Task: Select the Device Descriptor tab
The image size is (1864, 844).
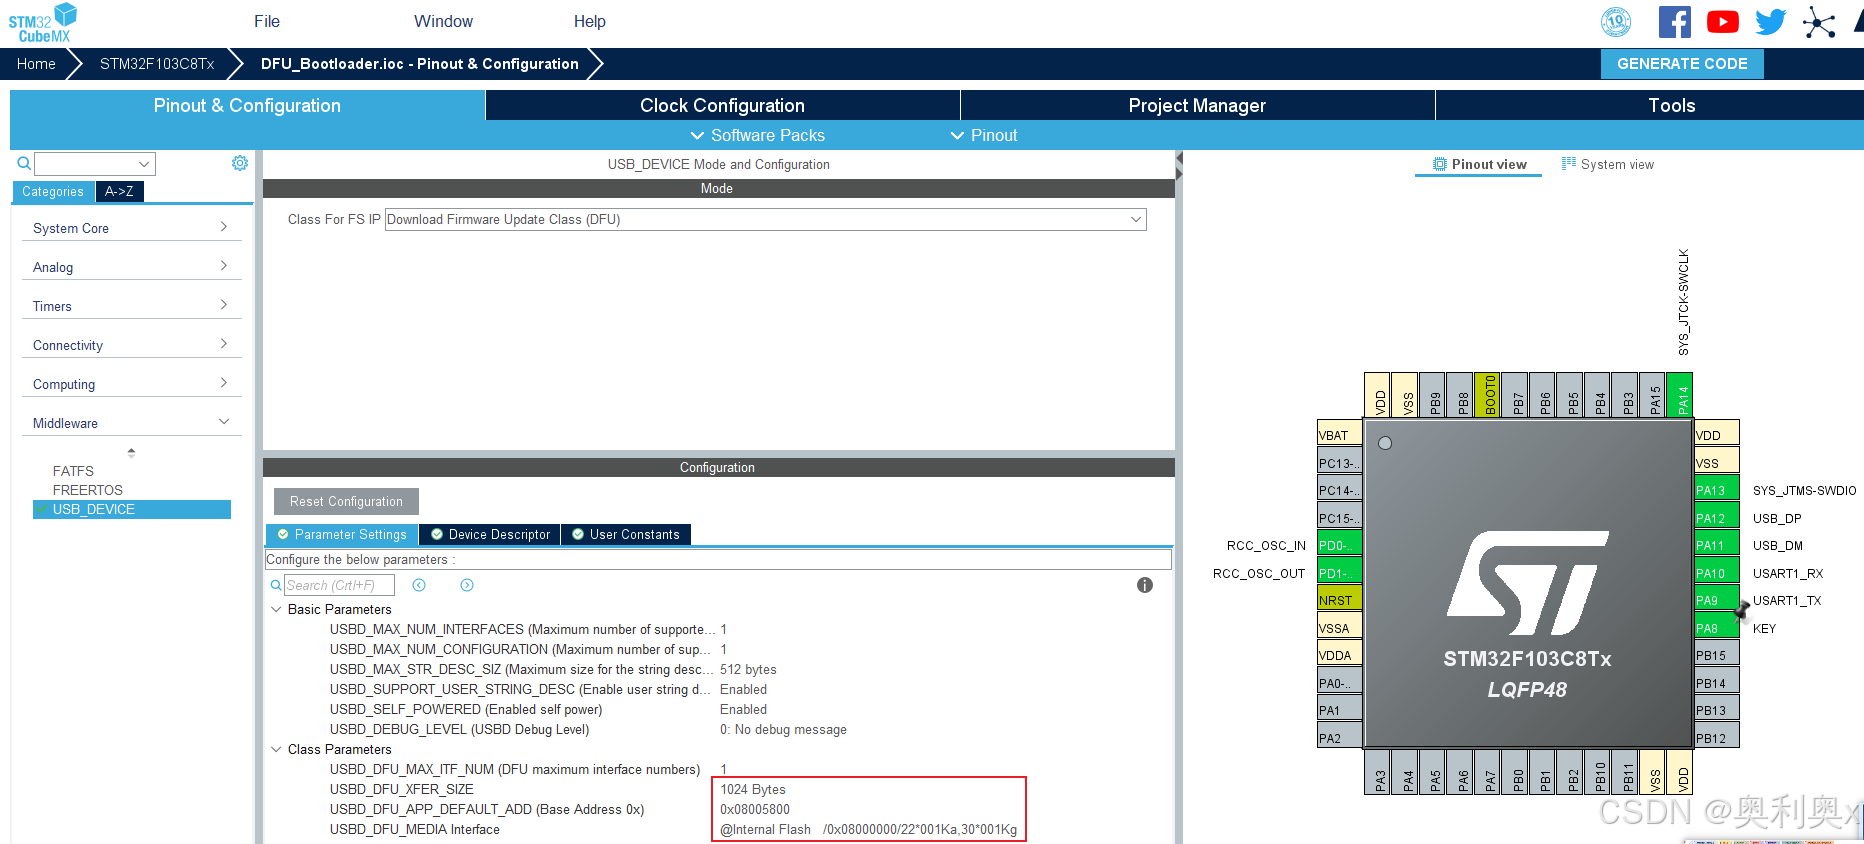Action: point(490,534)
